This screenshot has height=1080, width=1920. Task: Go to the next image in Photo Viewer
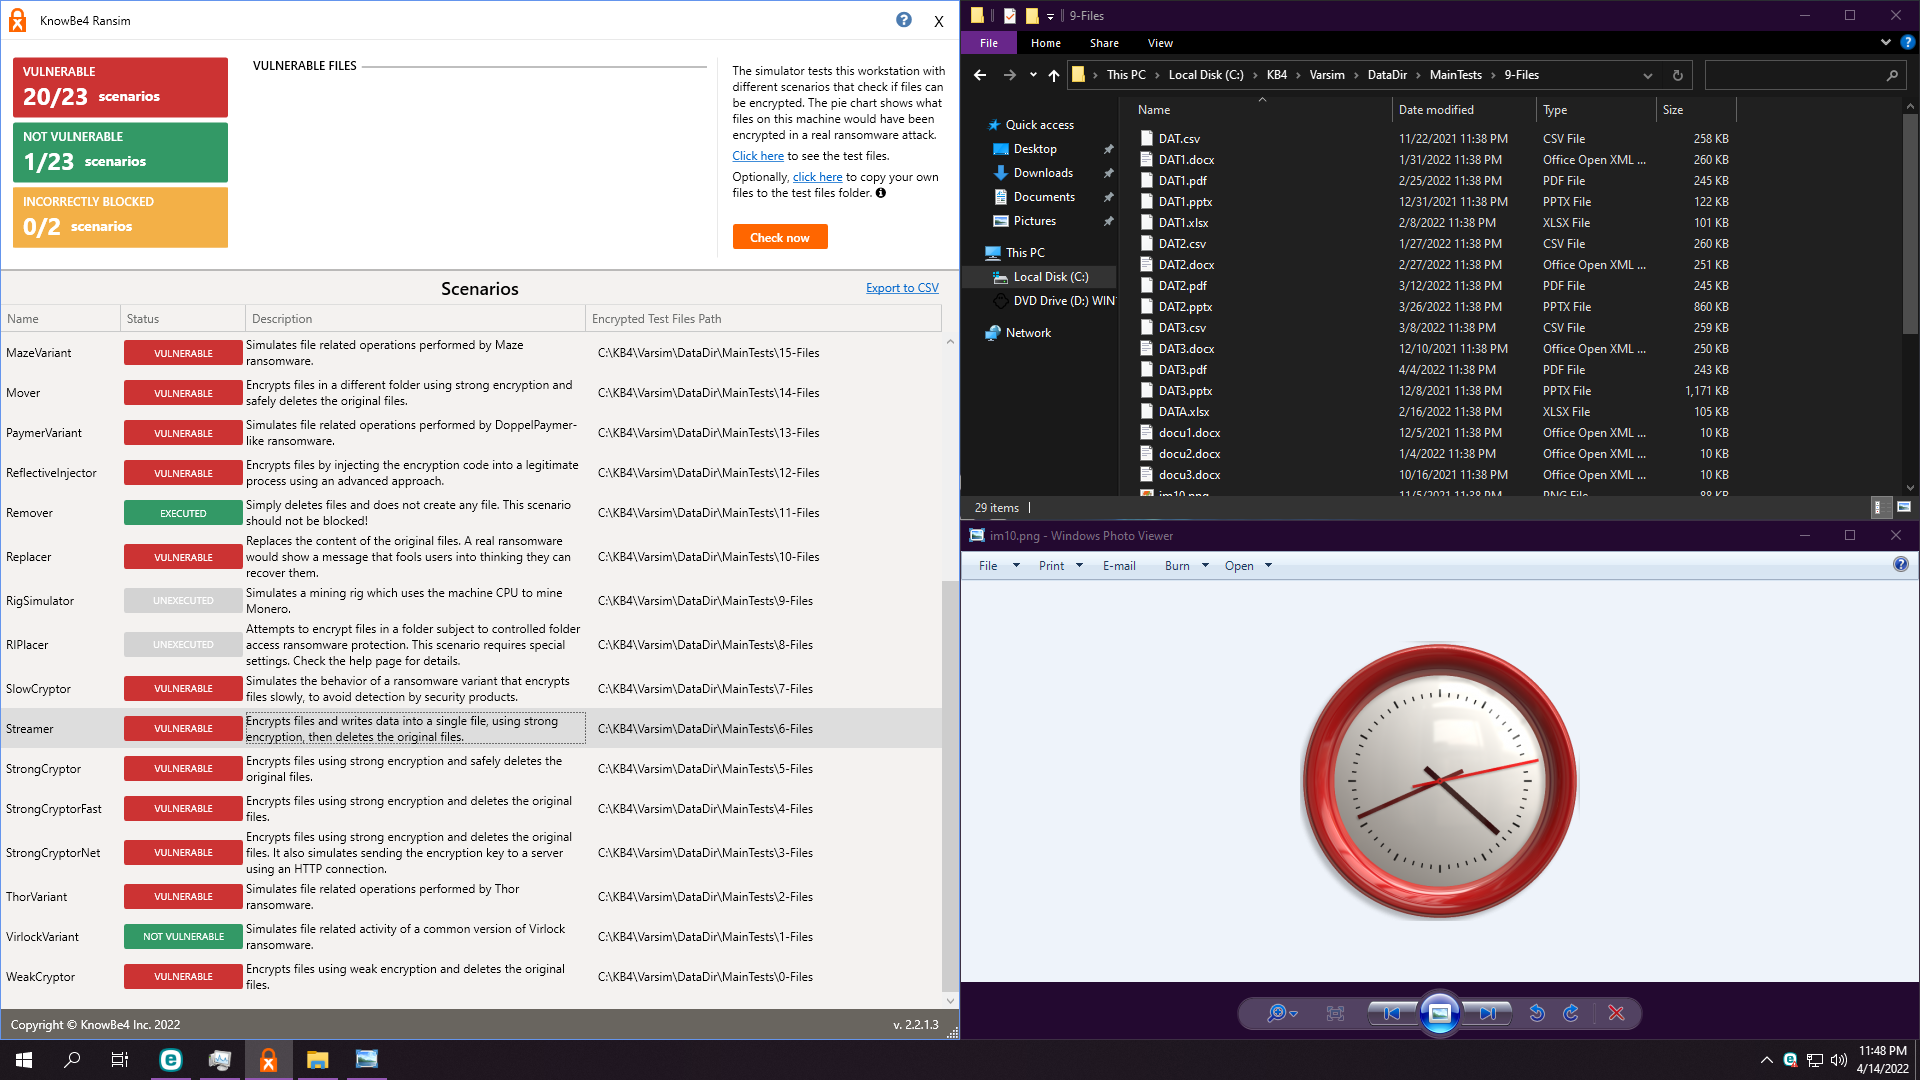point(1488,1013)
